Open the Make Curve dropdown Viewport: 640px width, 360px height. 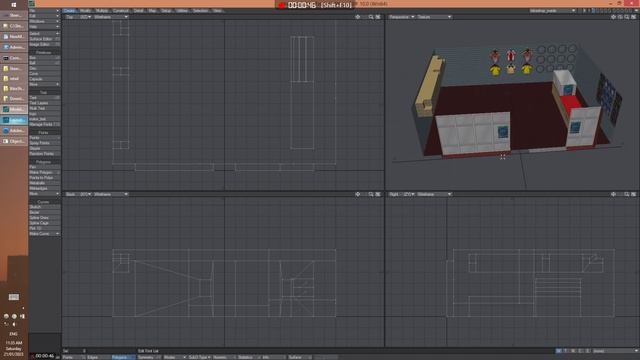44,234
